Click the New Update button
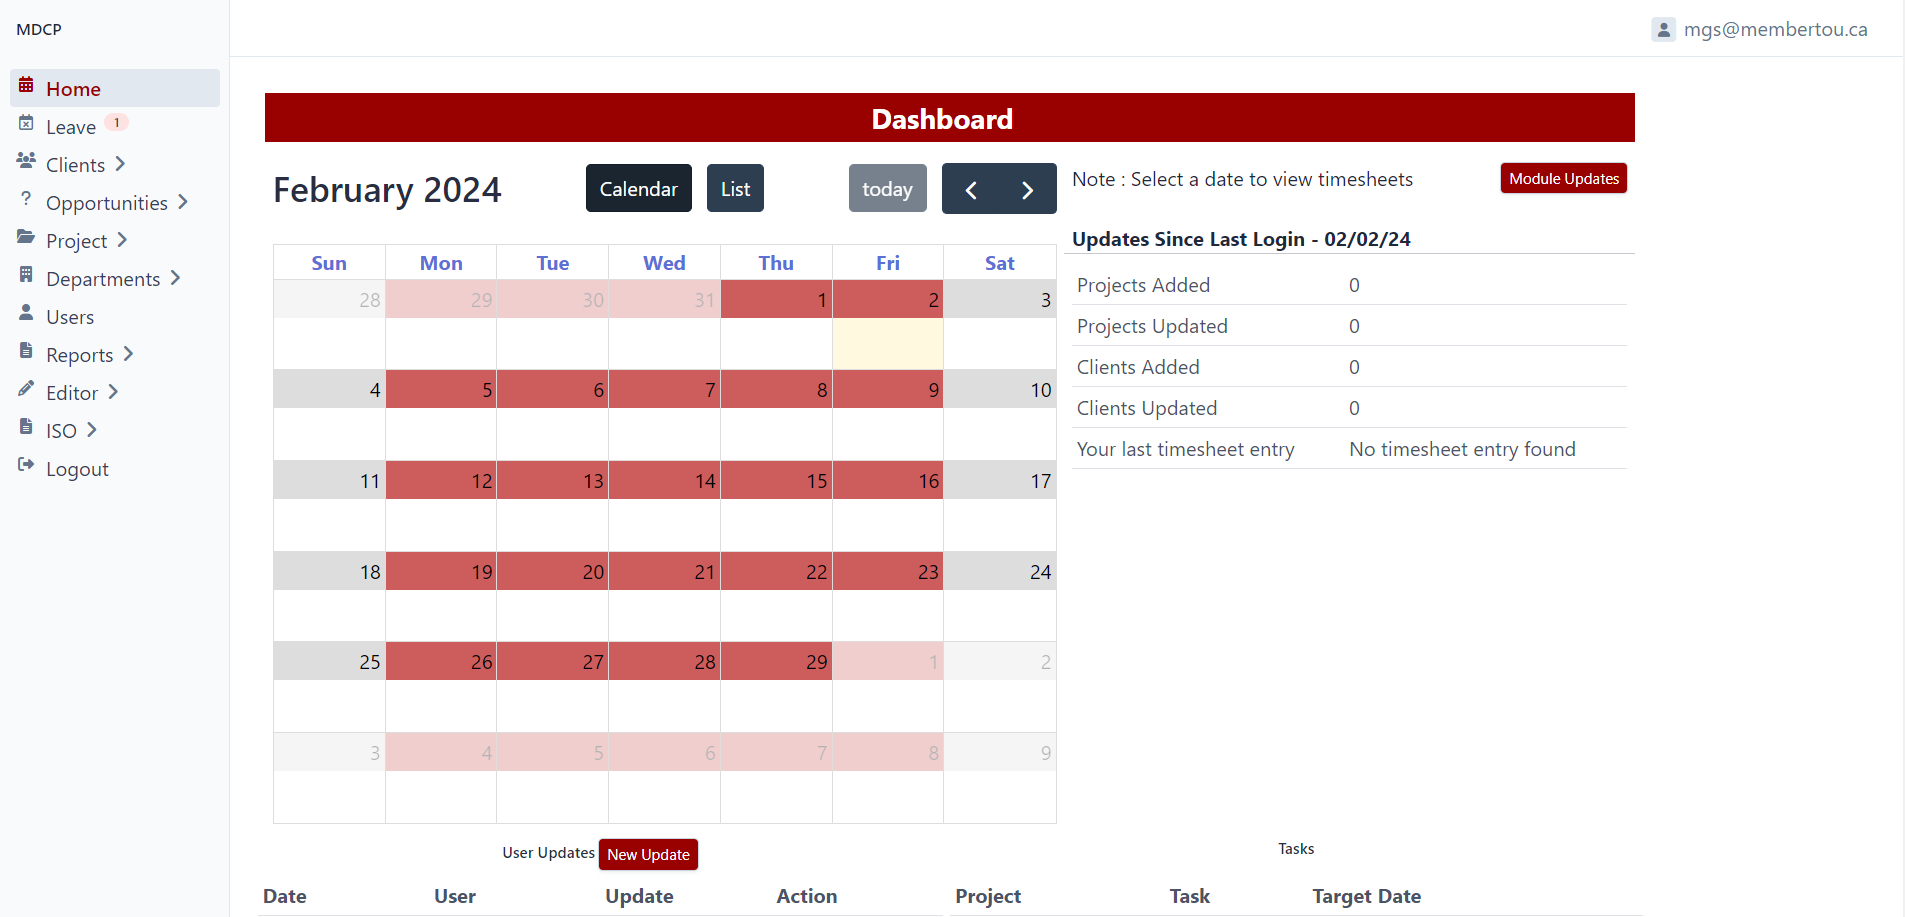The height and width of the screenshot is (917, 1905). pyautogui.click(x=648, y=855)
